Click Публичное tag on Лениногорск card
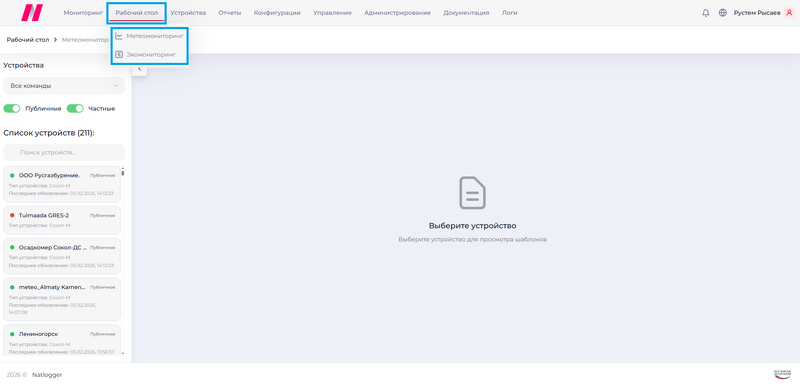The image size is (800, 384). [103, 335]
